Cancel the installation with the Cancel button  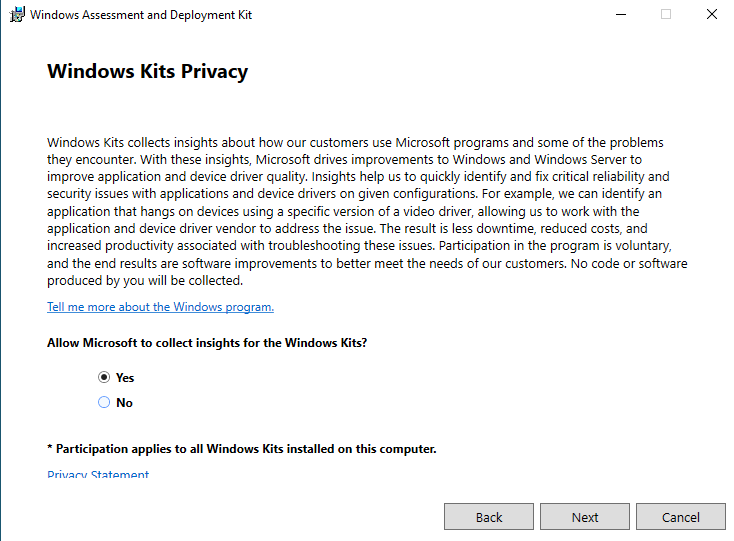tap(681, 517)
